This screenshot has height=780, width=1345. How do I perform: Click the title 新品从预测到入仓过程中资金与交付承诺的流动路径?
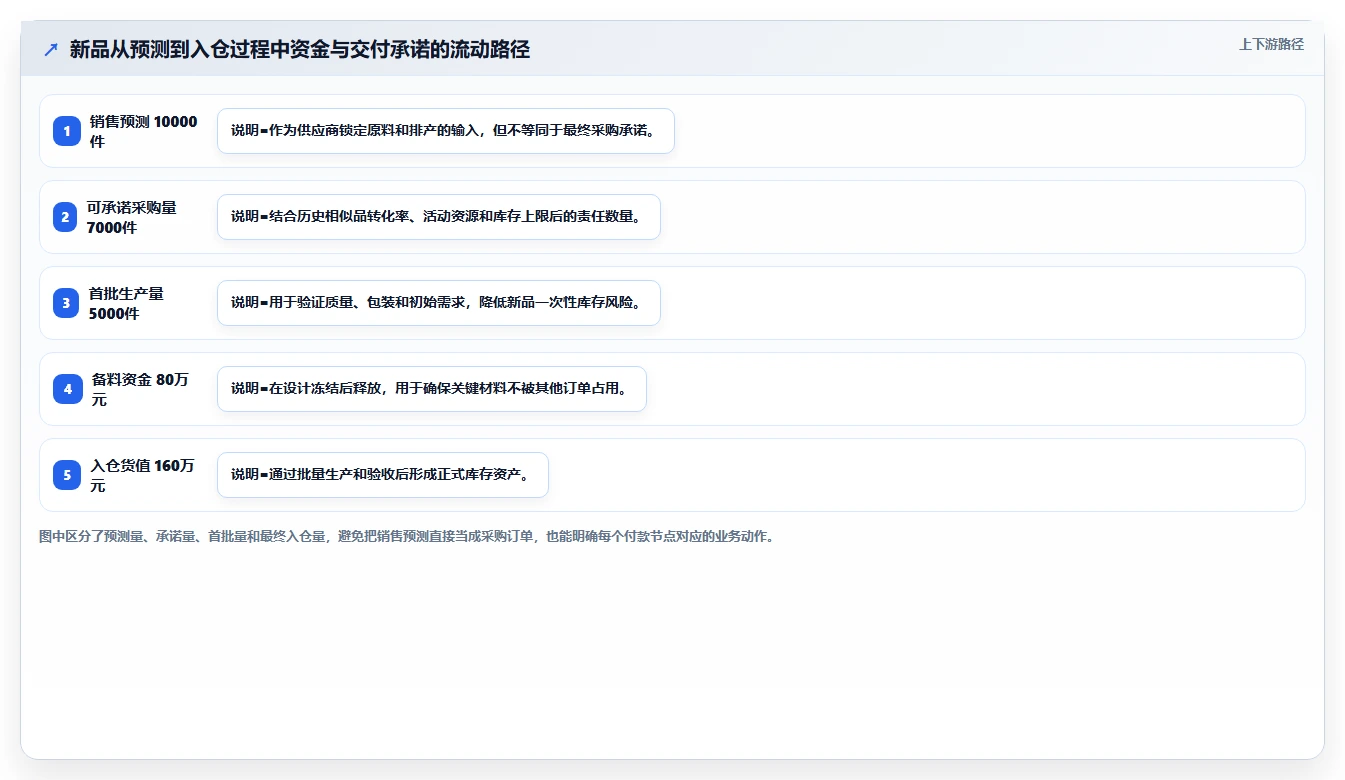pos(299,49)
